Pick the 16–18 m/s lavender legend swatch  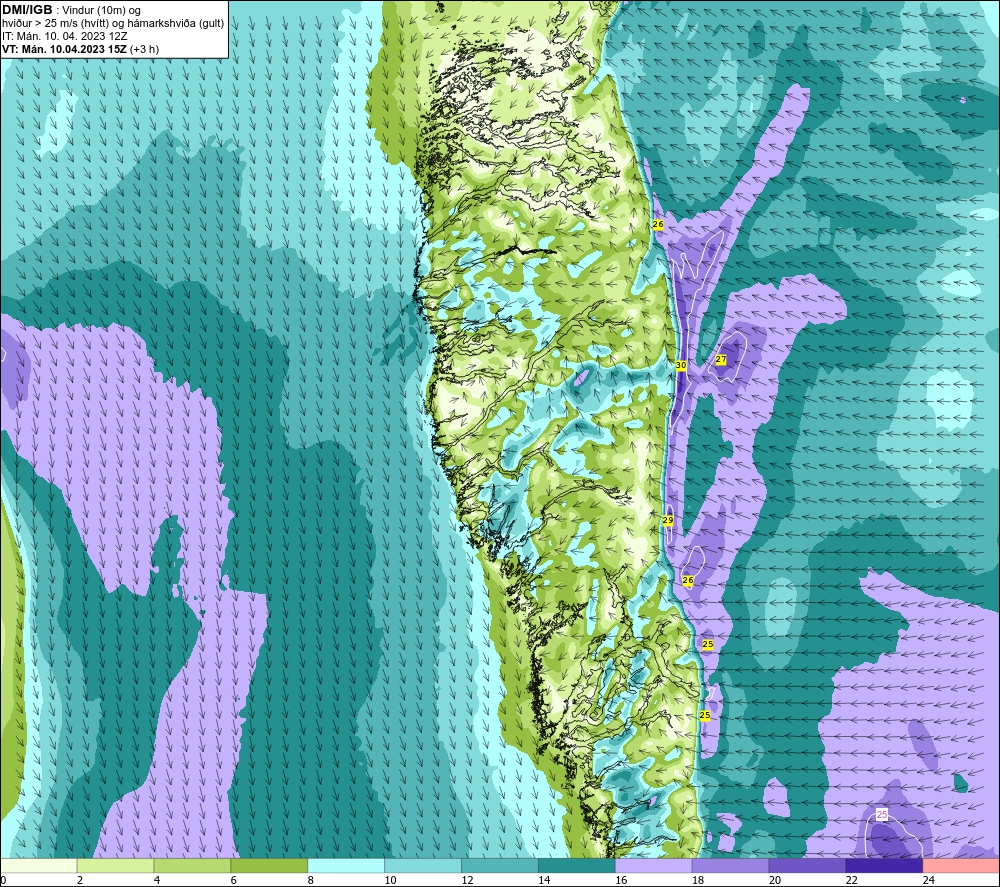tap(654, 865)
